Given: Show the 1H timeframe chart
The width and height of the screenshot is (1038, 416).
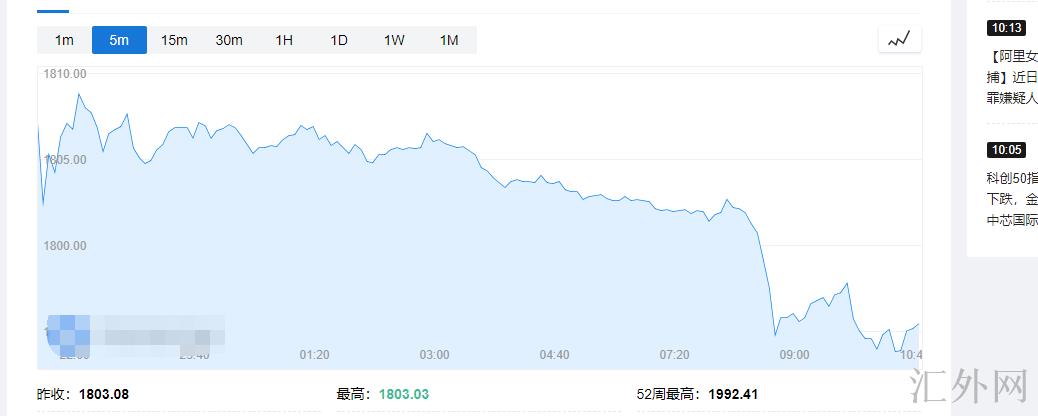Looking at the screenshot, I should click(284, 40).
